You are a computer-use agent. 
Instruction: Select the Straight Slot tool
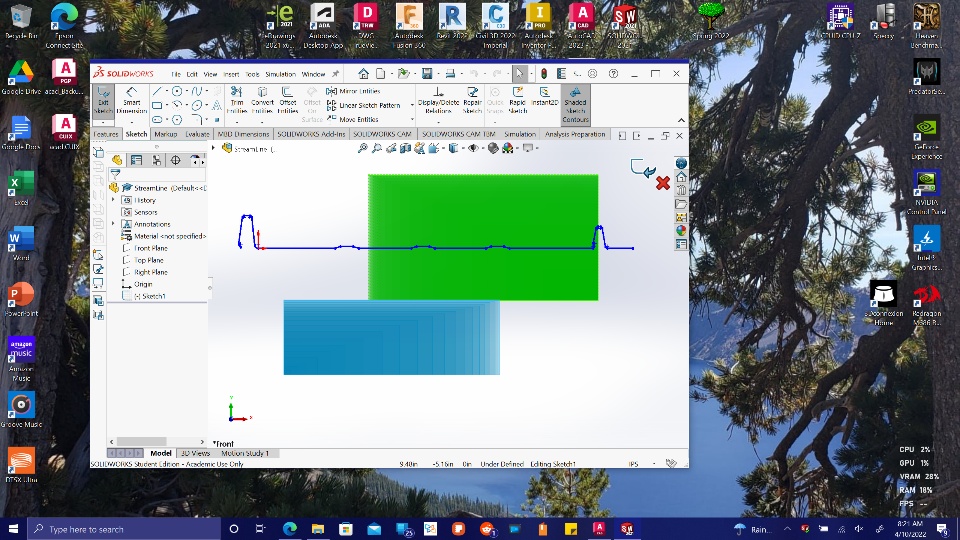pos(157,119)
